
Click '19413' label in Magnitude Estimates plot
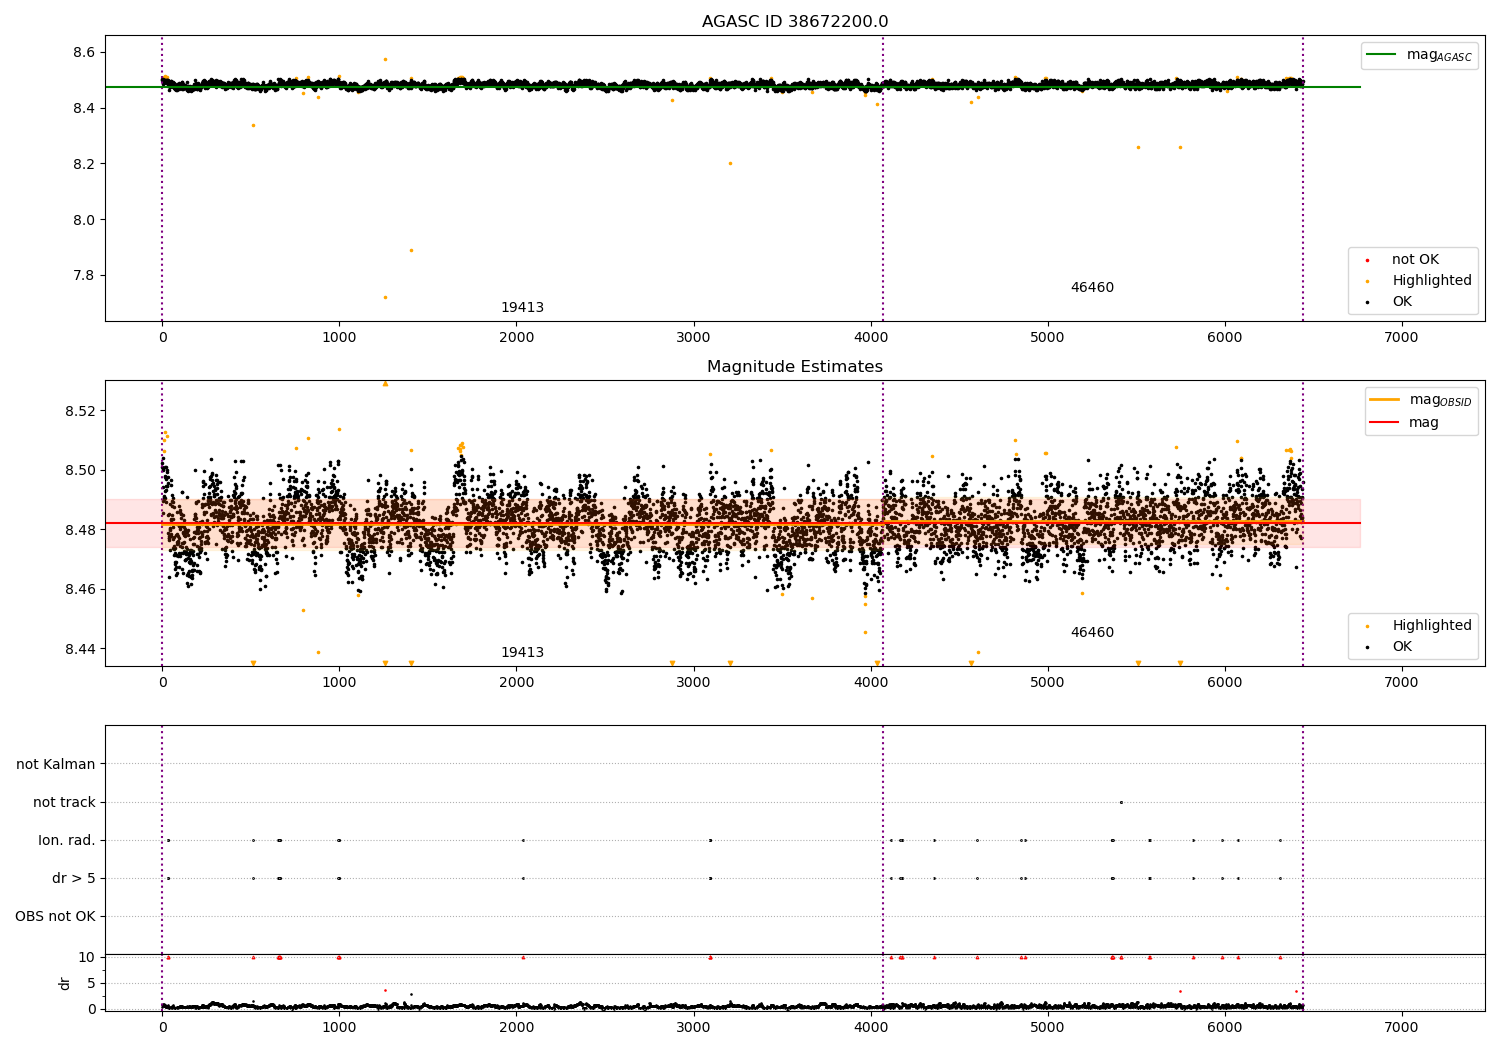(522, 653)
